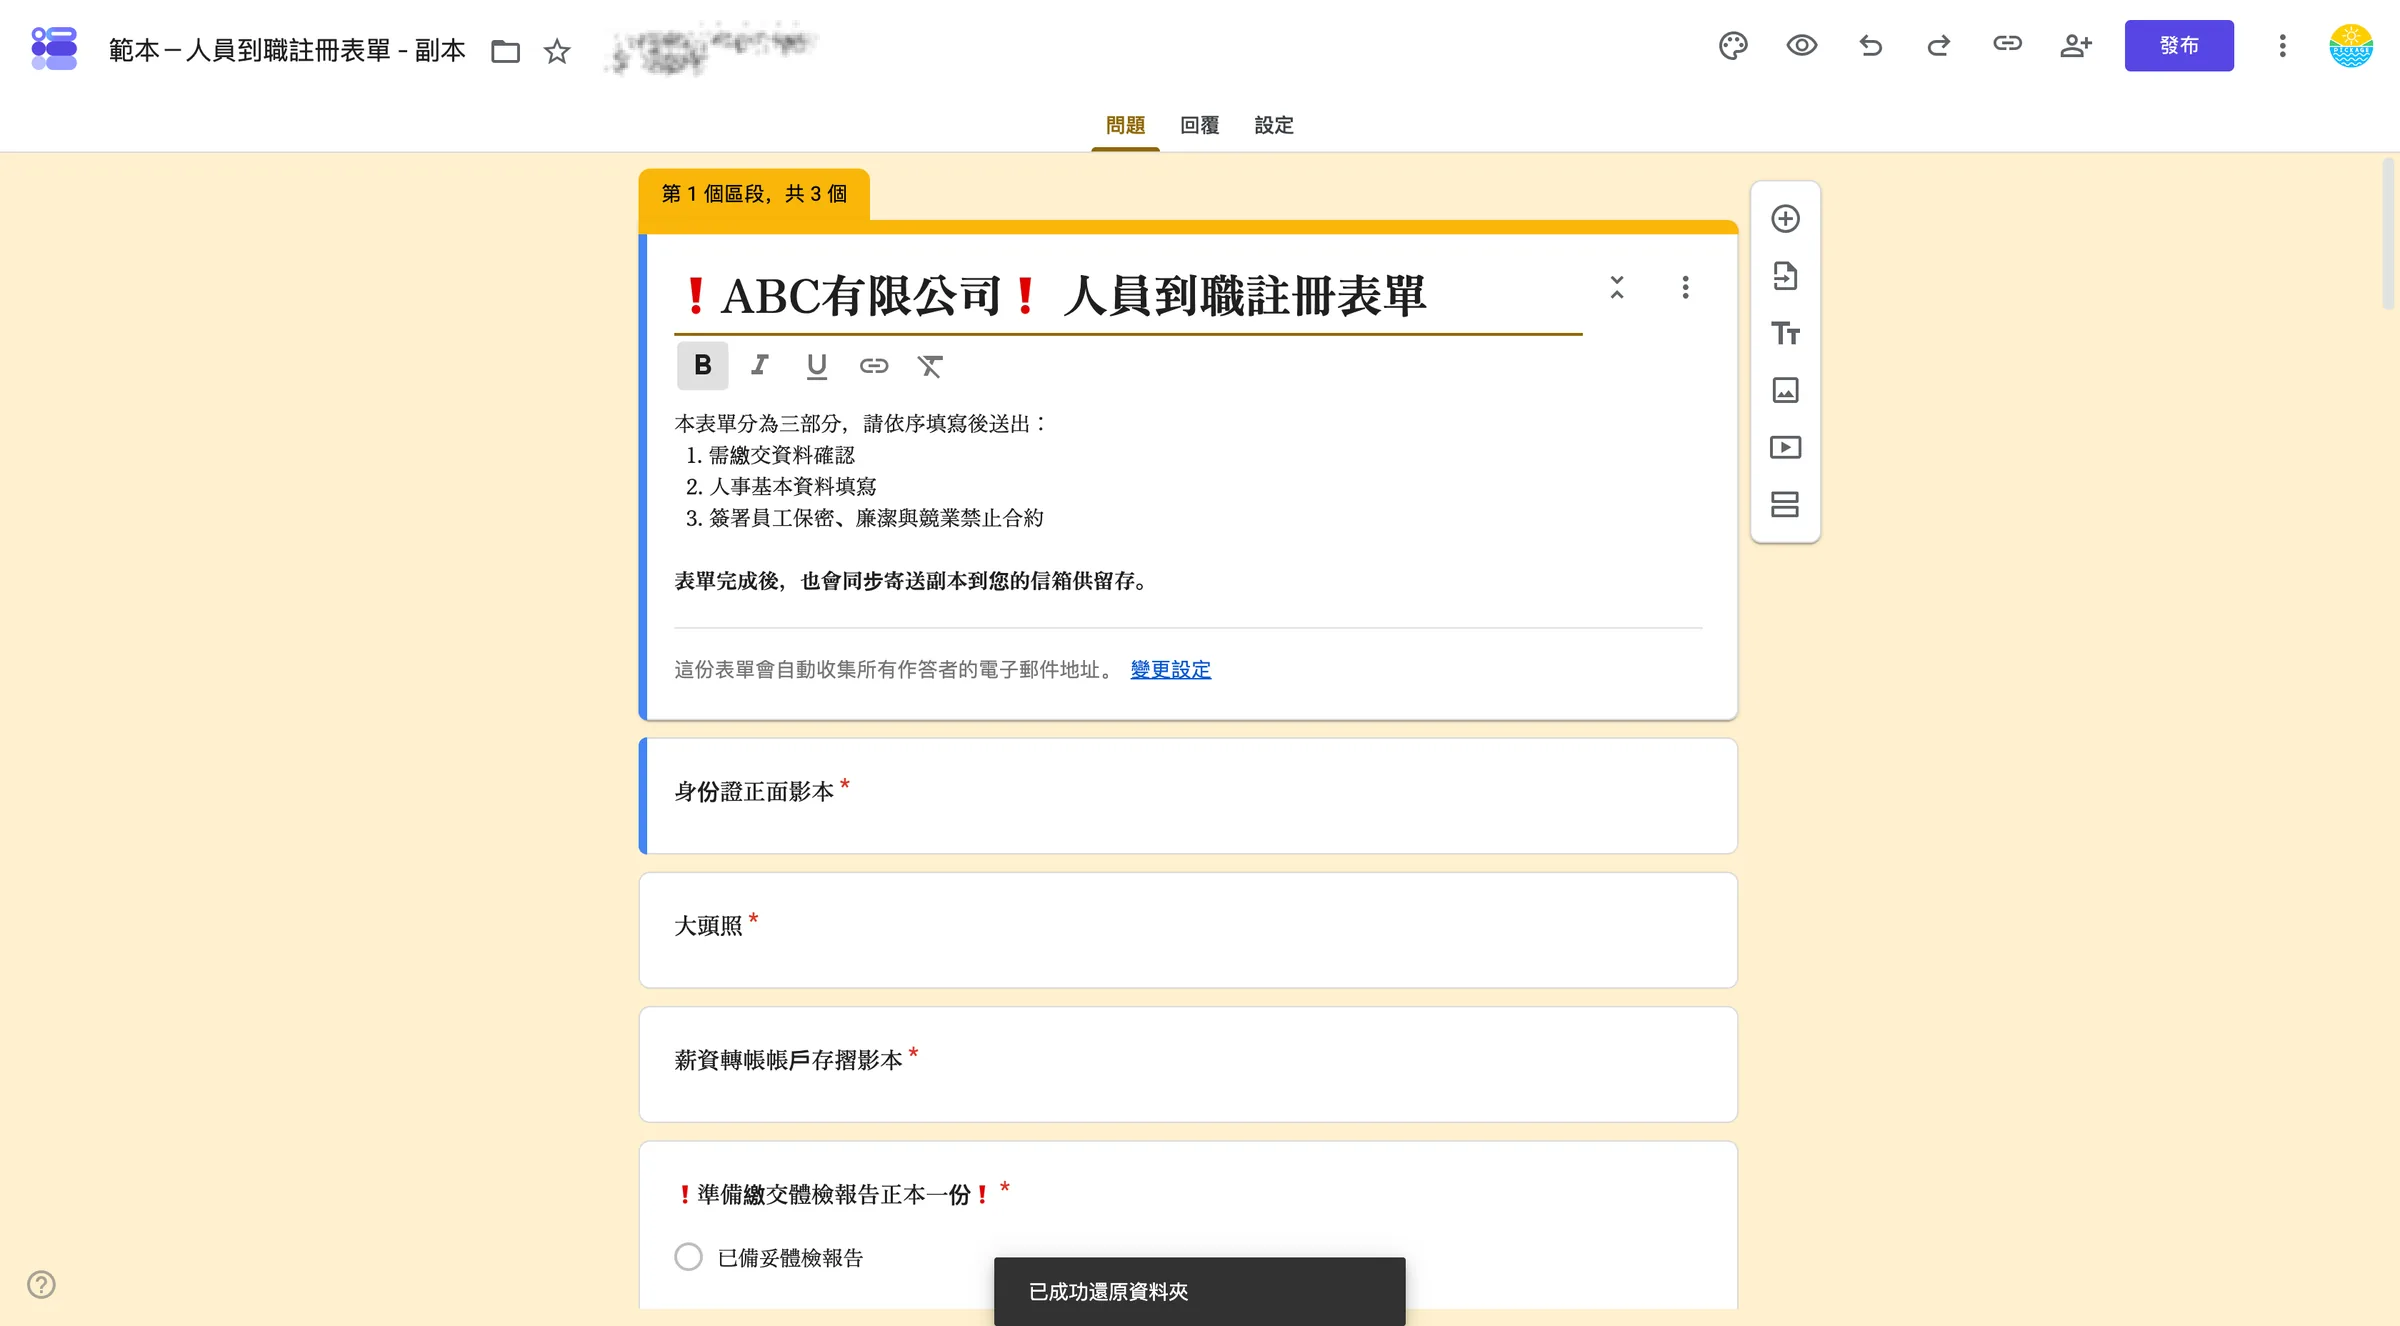2400x1326 pixels.
Task: Select the 身份證正面影本 question
Action: tap(1188, 796)
